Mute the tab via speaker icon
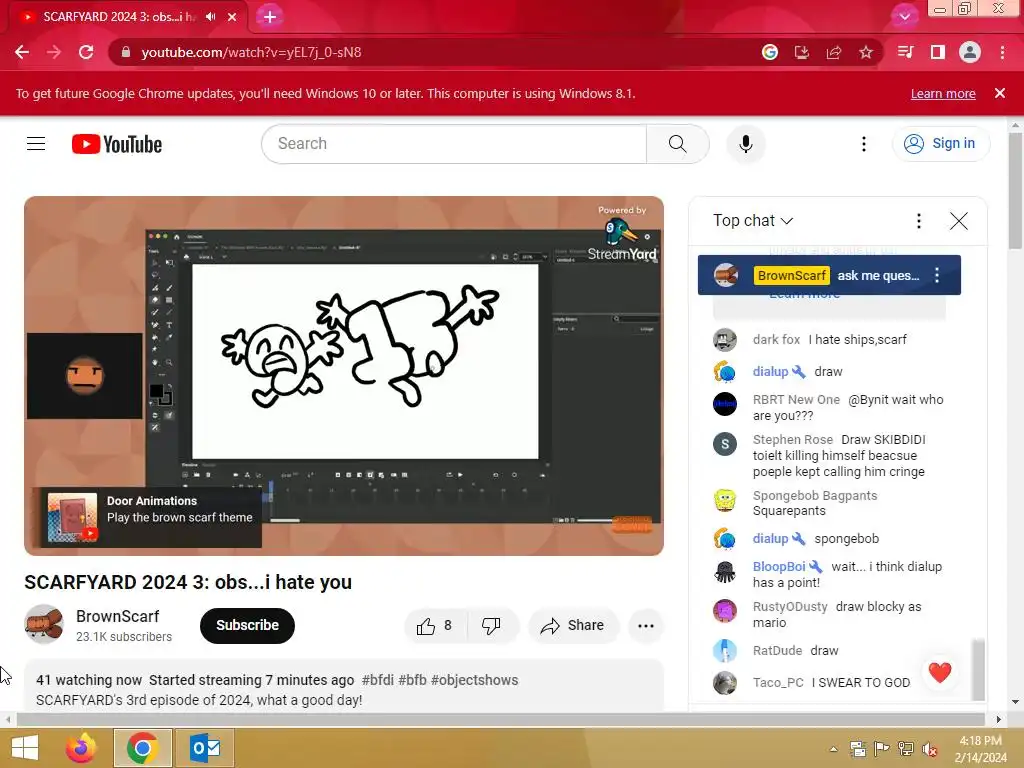This screenshot has width=1024, height=768. (x=210, y=17)
